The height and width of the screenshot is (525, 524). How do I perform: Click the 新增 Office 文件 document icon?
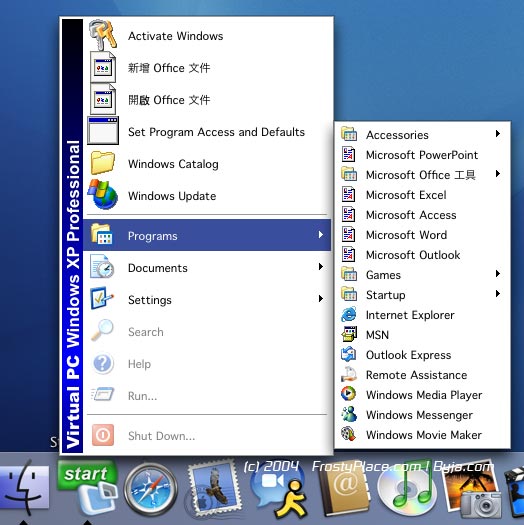point(103,67)
